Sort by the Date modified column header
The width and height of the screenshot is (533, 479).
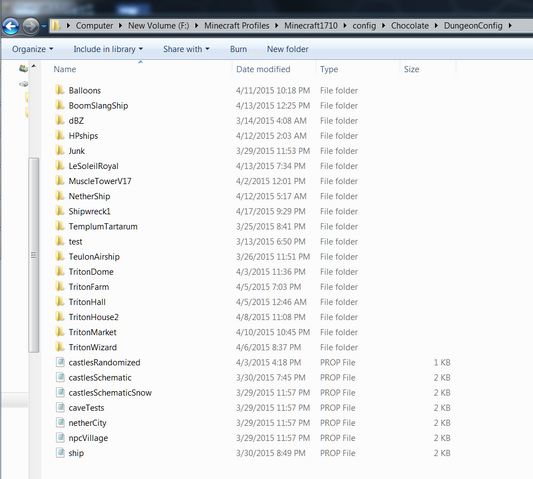click(x=263, y=69)
